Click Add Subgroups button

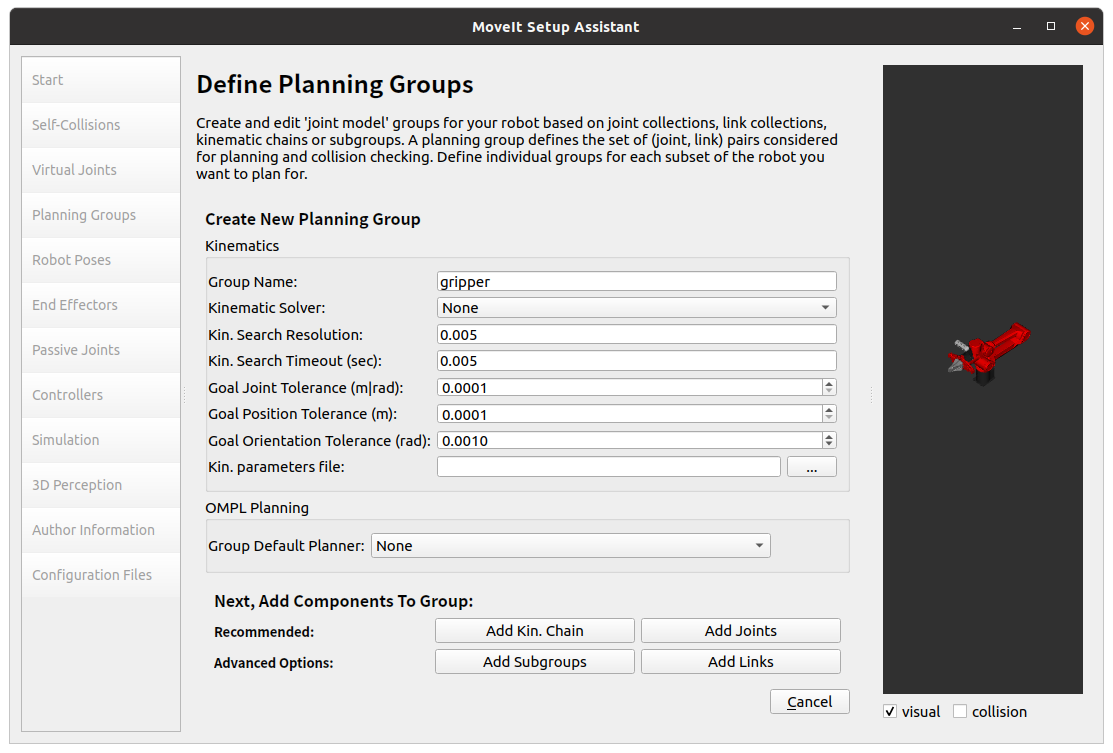click(534, 662)
